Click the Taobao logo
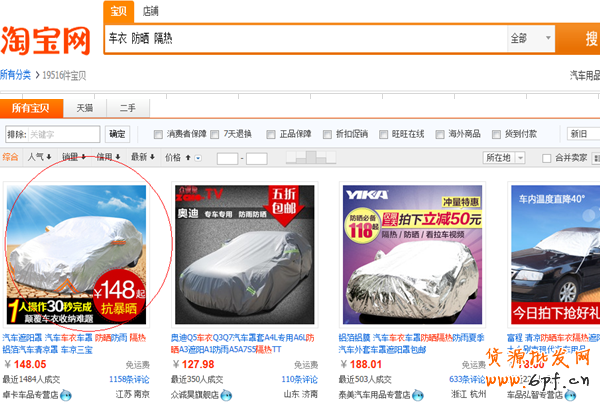The width and height of the screenshot is (600, 402). [x=47, y=40]
